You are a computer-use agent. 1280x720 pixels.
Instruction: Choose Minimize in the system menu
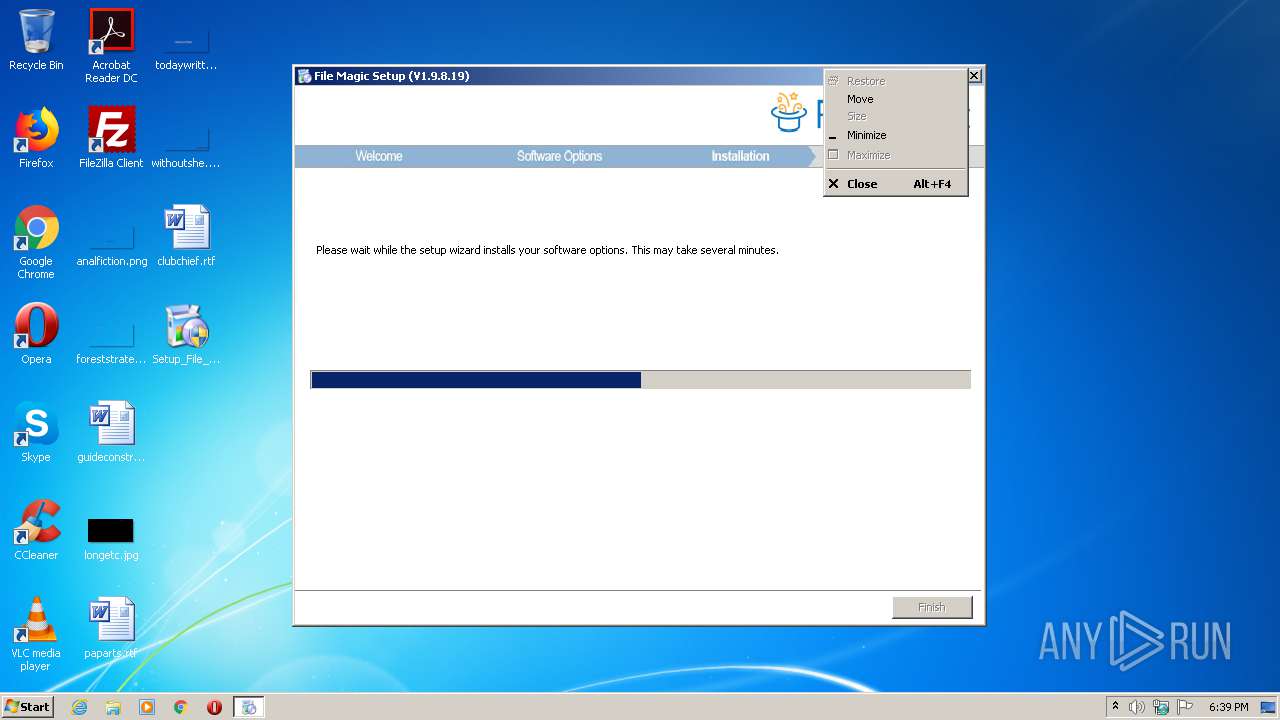[895, 135]
